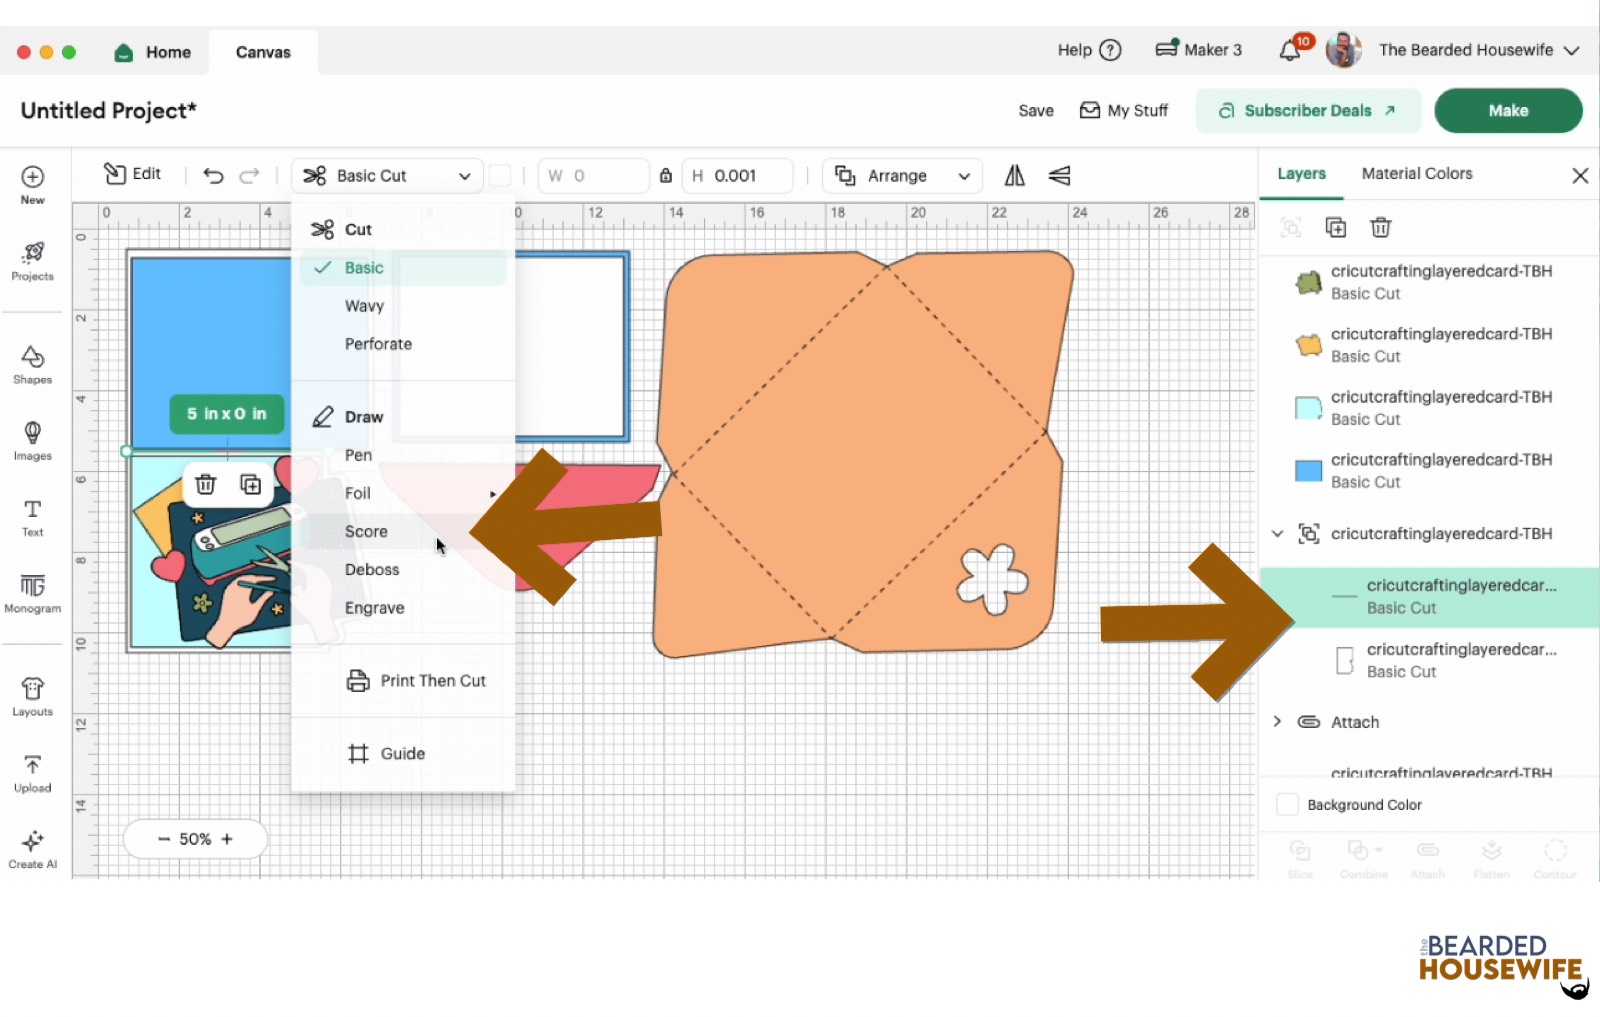
Task: Click the H height input field
Action: point(745,176)
